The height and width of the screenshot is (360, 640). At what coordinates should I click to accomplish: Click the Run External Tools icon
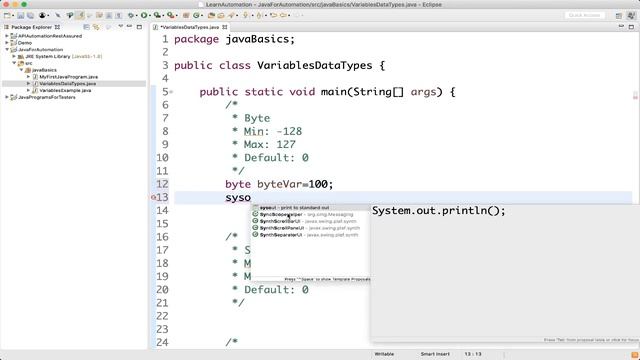(170, 16)
